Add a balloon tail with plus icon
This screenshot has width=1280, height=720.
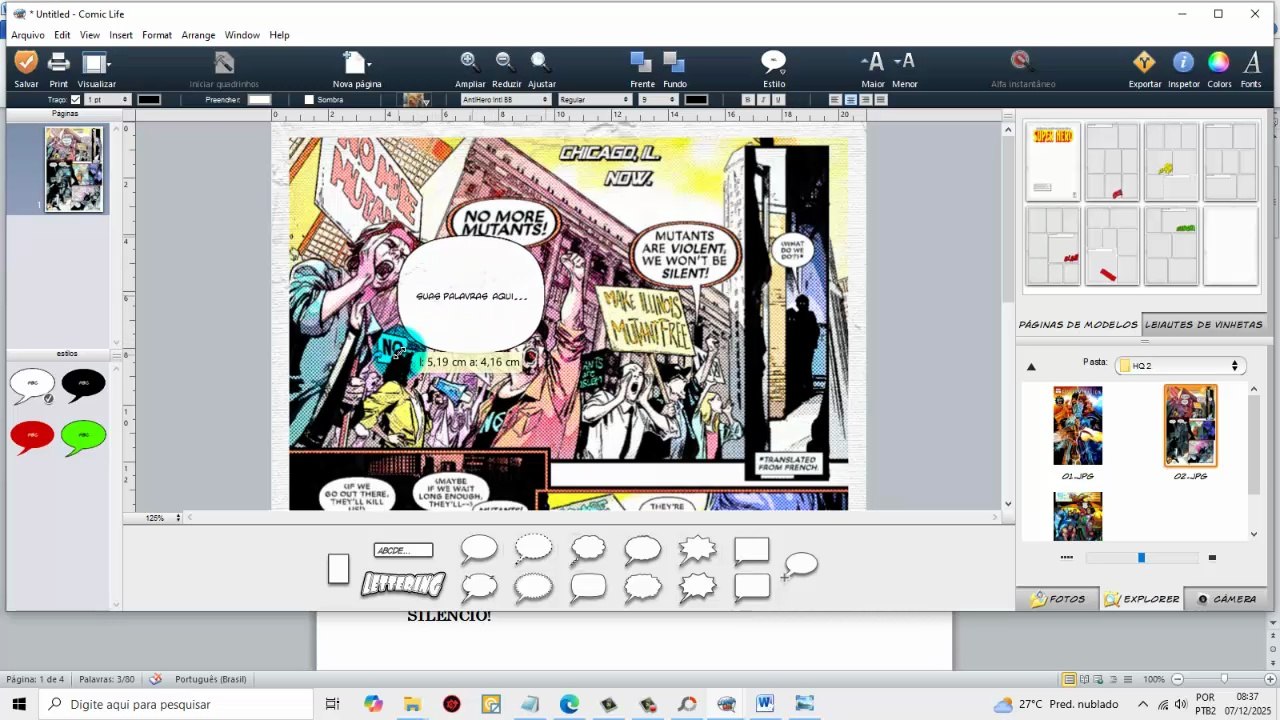pos(800,566)
